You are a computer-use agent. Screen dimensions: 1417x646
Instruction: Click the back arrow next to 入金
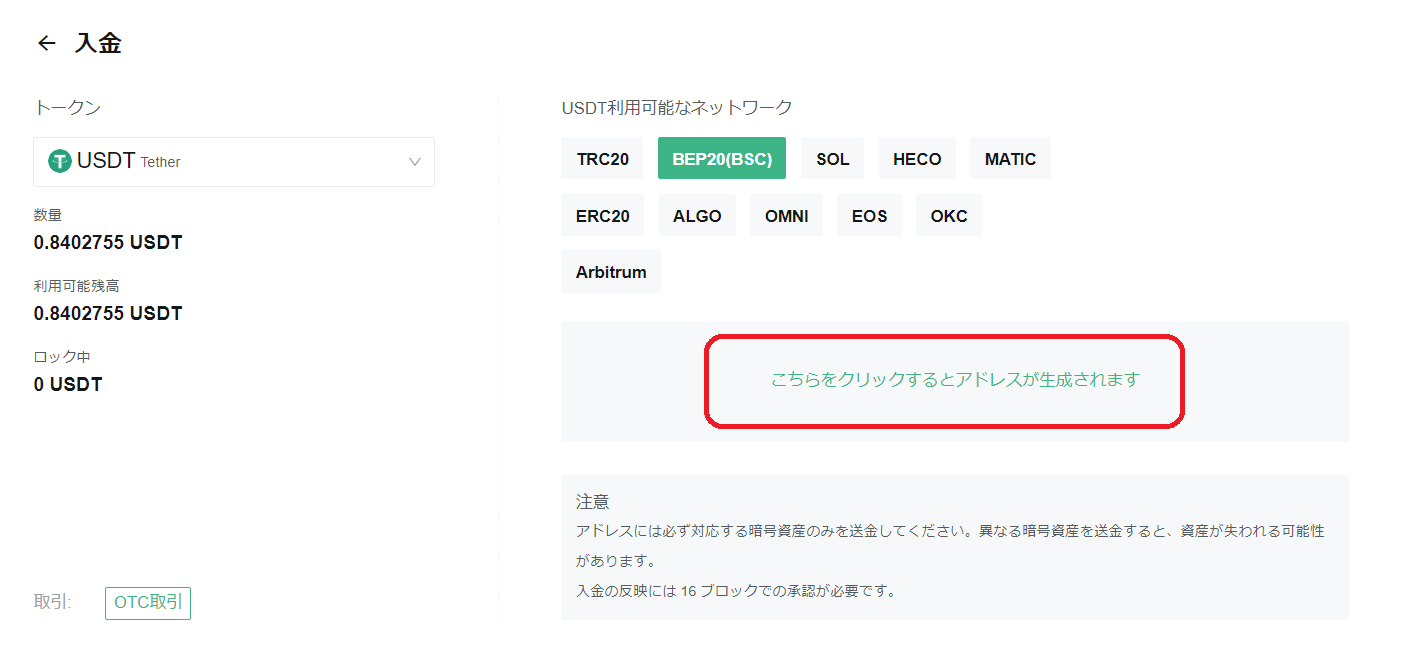(x=46, y=44)
